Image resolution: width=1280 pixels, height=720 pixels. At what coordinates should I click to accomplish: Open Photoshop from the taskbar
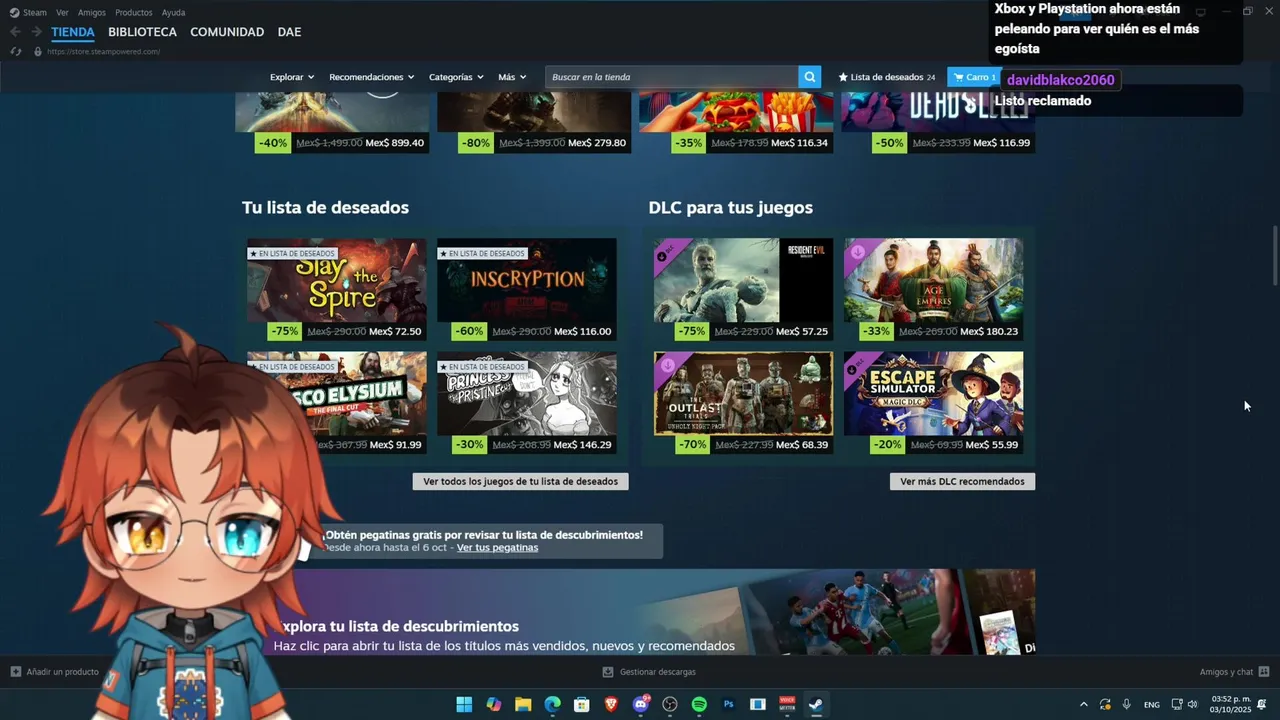(x=729, y=704)
